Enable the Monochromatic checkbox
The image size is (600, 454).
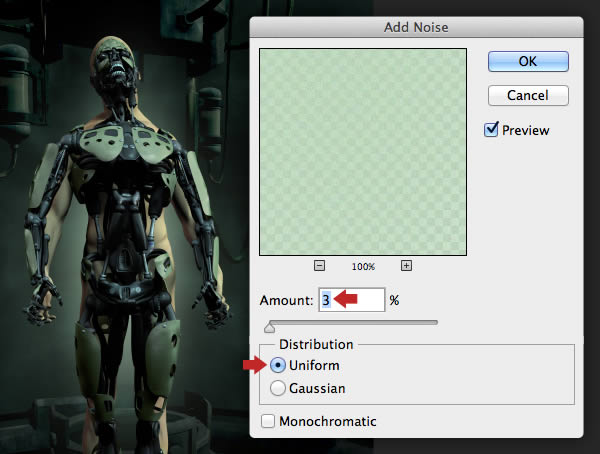click(x=268, y=421)
